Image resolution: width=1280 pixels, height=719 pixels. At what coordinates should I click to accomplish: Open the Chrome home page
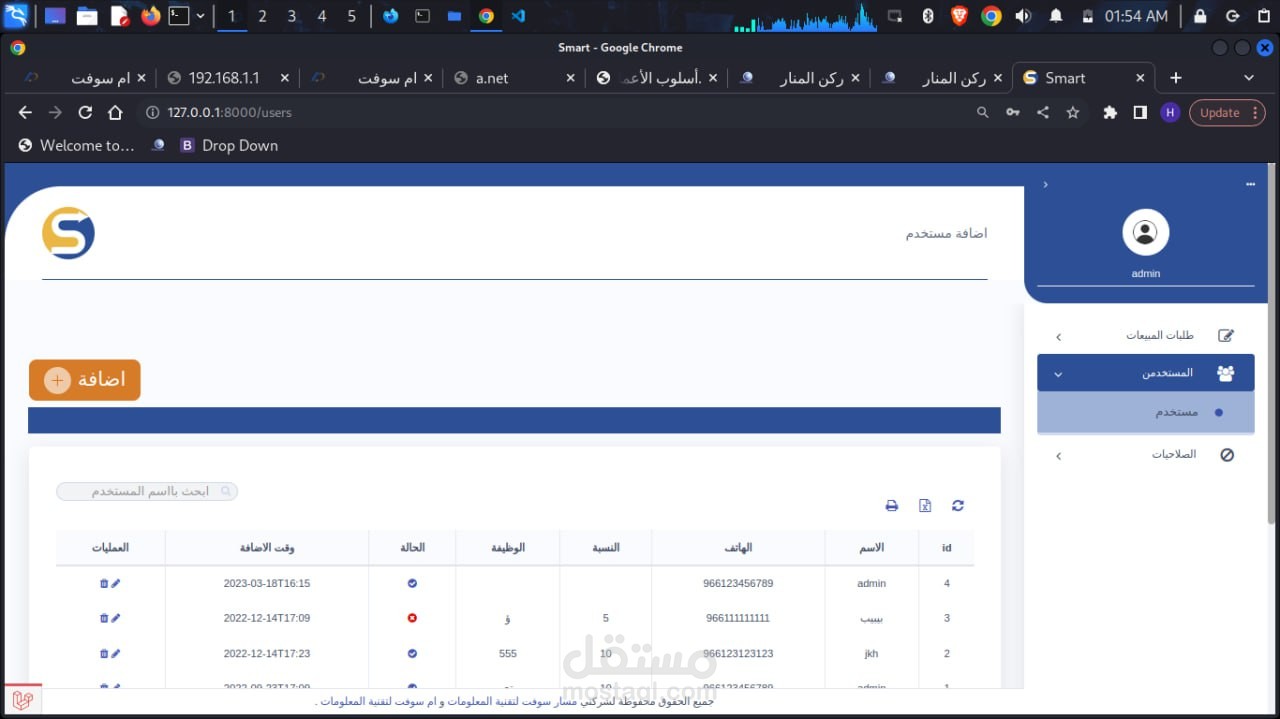115,113
